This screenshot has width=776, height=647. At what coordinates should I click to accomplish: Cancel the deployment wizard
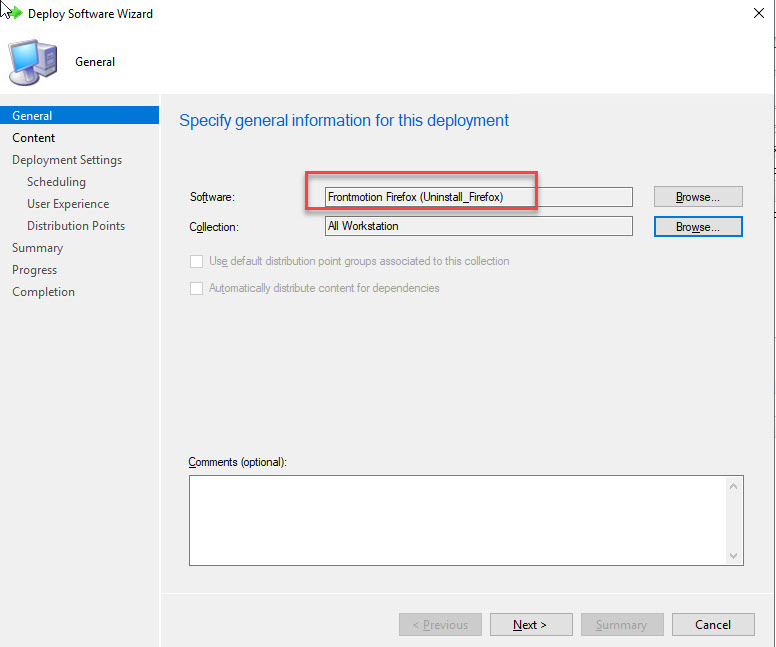713,625
